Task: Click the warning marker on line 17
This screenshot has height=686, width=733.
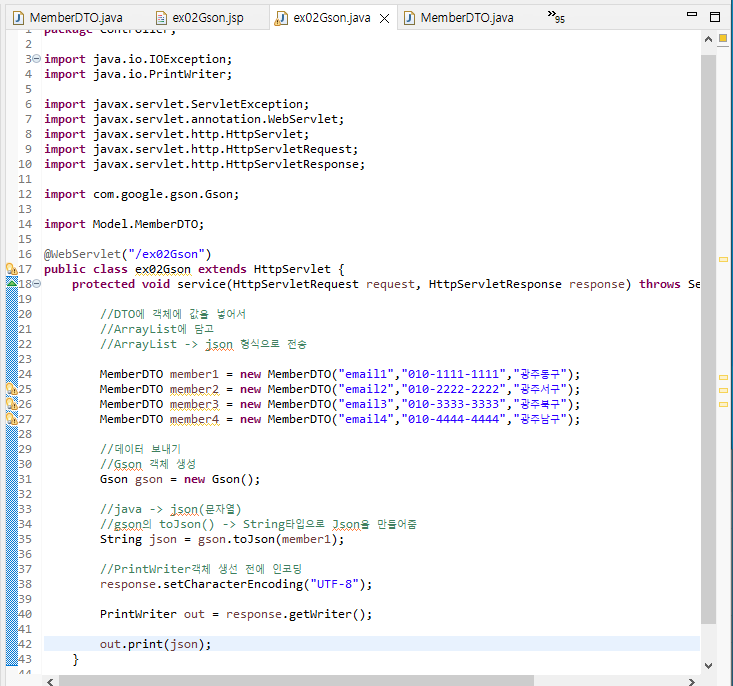Action: (11, 269)
